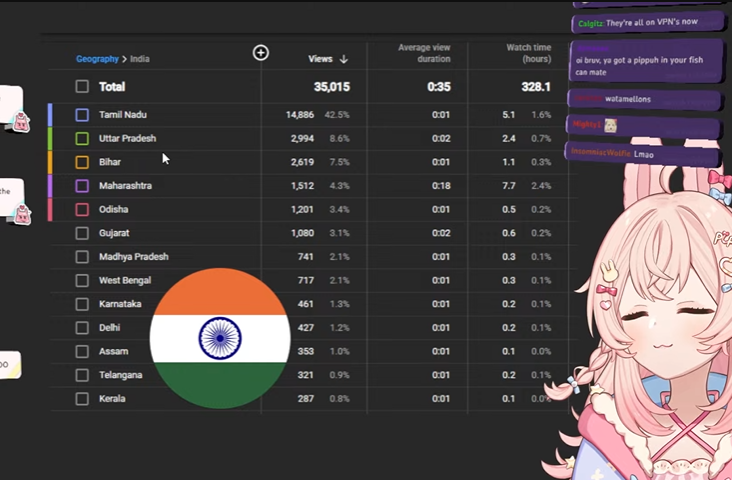Image resolution: width=732 pixels, height=480 pixels.
Task: Click Maharashtra's 7.7 watch hours
Action: coord(509,186)
